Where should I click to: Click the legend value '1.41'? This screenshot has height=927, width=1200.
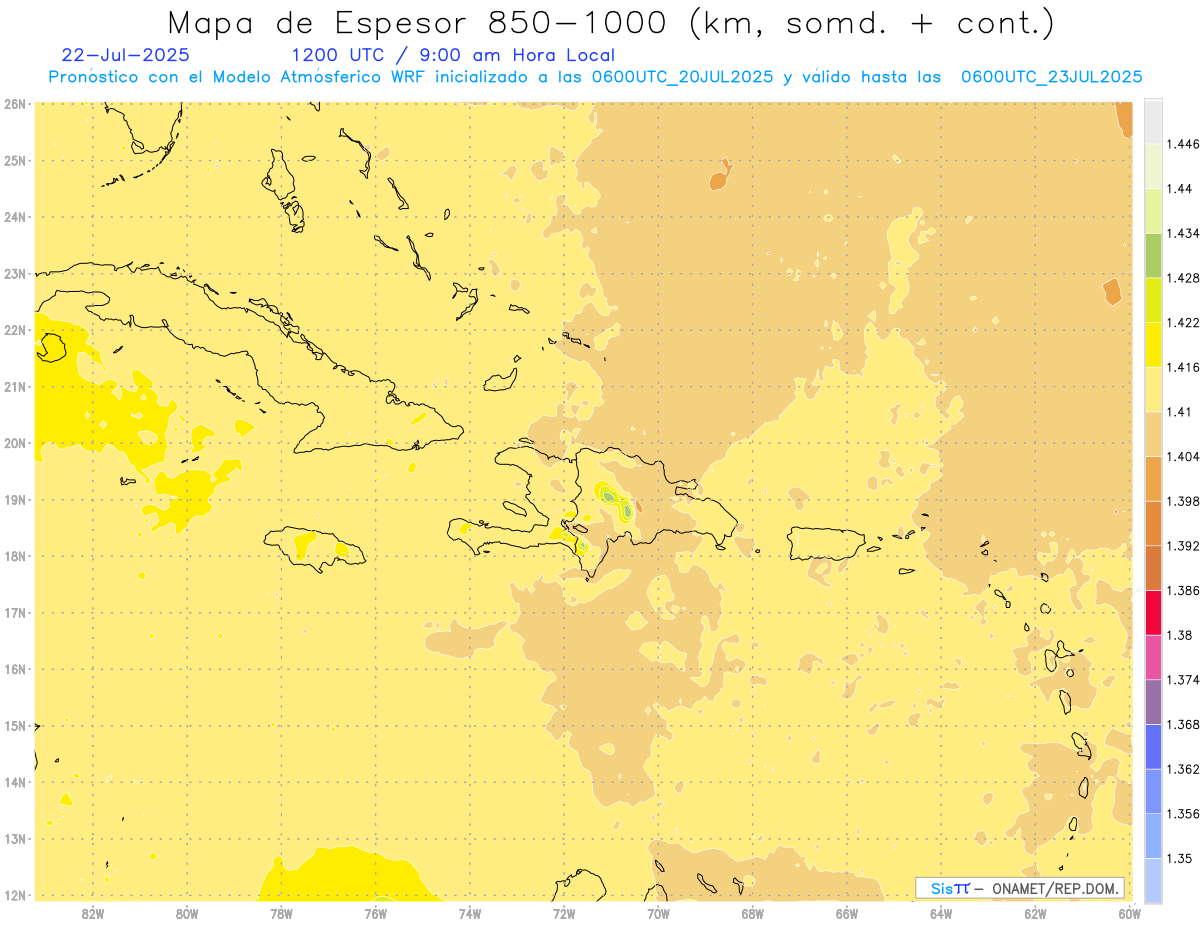tap(1179, 412)
